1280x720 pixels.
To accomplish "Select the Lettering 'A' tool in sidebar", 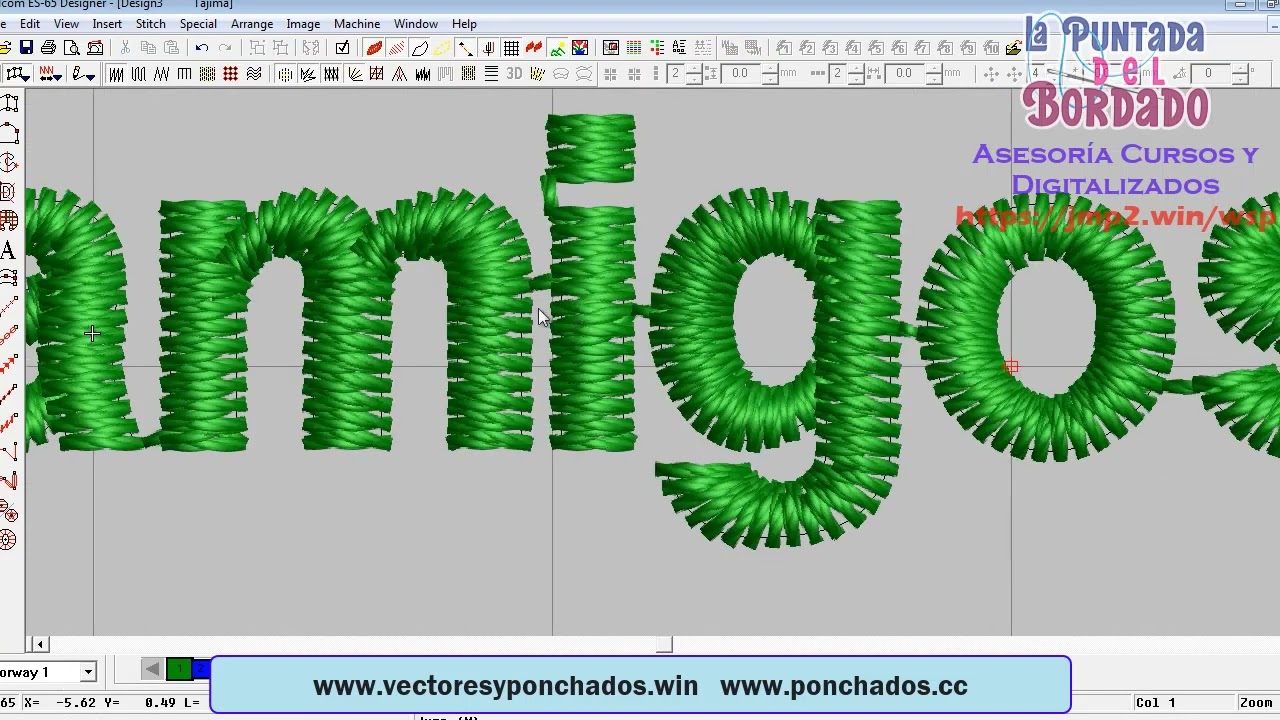I will coord(8,250).
